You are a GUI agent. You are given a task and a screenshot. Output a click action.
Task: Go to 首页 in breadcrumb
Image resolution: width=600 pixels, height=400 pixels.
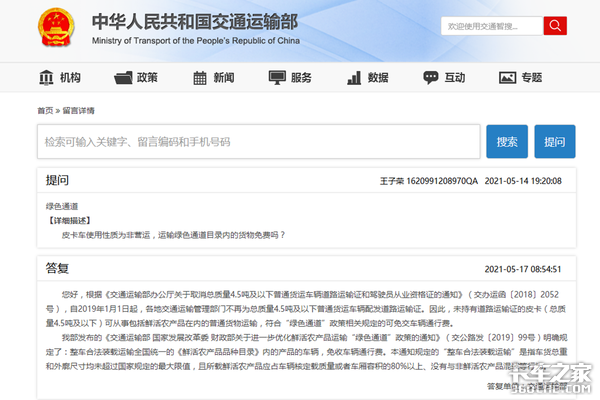point(45,111)
